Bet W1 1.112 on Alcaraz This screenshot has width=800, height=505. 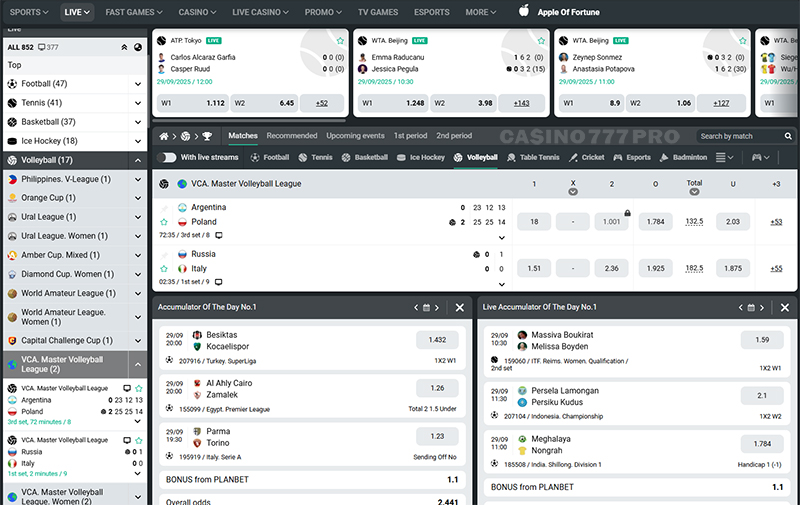(x=192, y=103)
